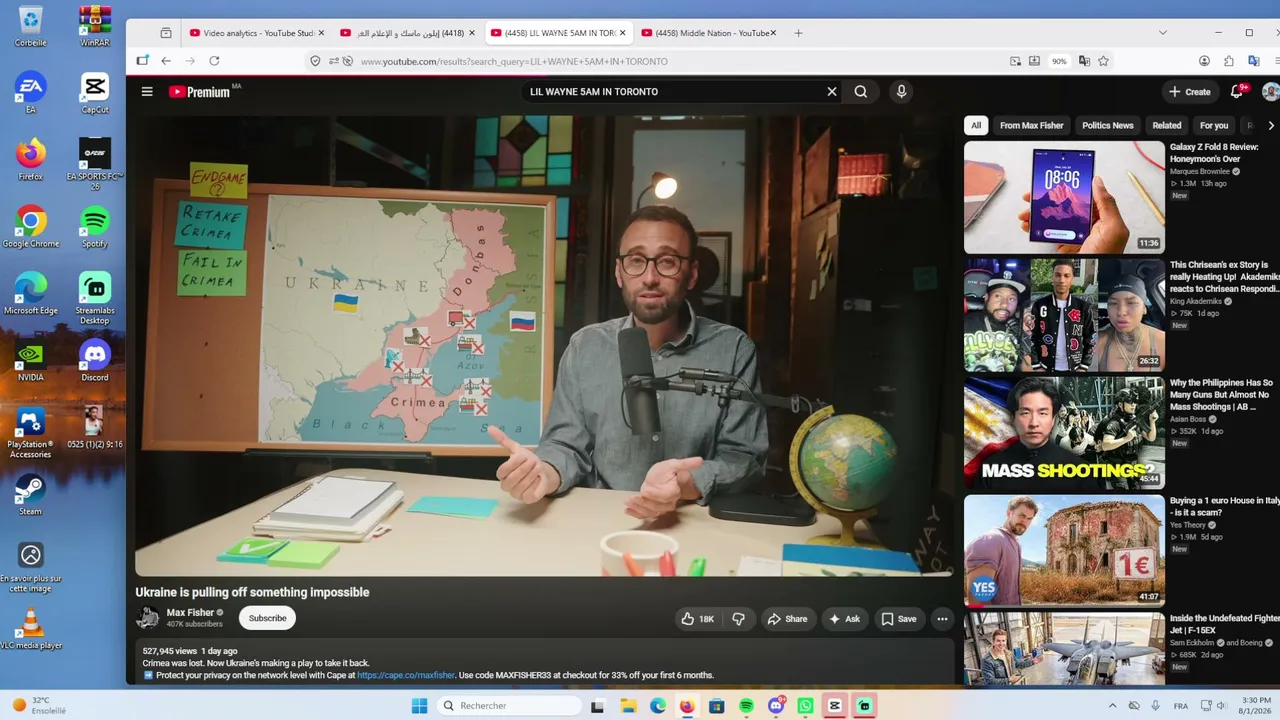Reload the page in Firefox

click(x=214, y=61)
